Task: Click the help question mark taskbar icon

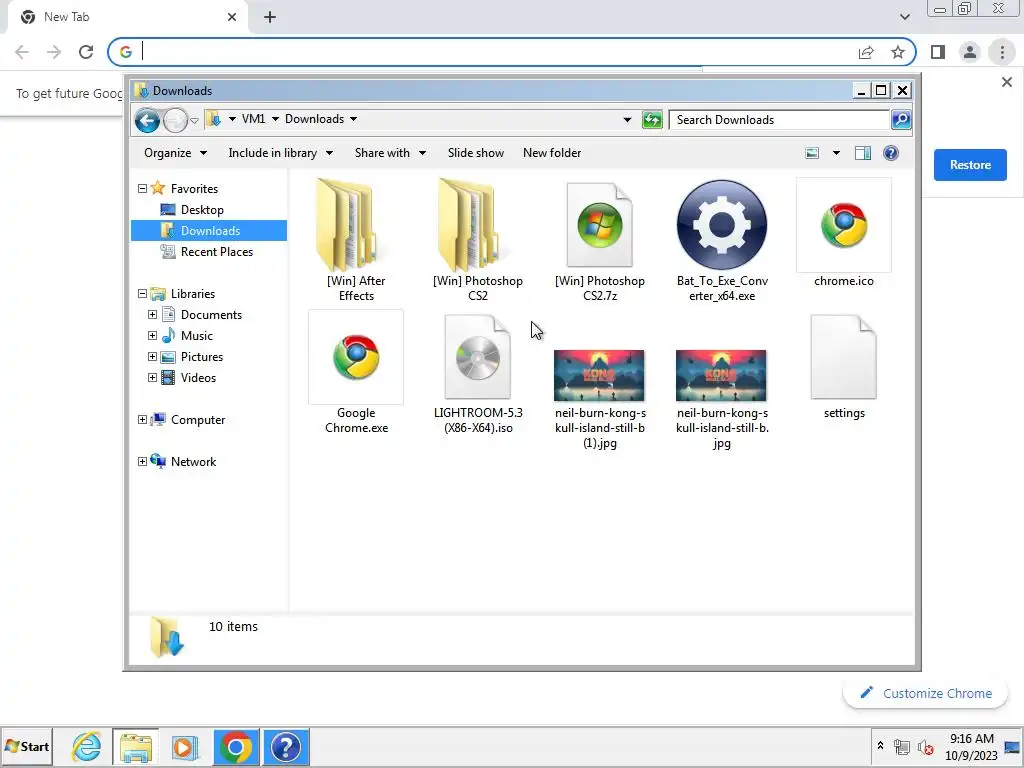Action: [x=285, y=746]
